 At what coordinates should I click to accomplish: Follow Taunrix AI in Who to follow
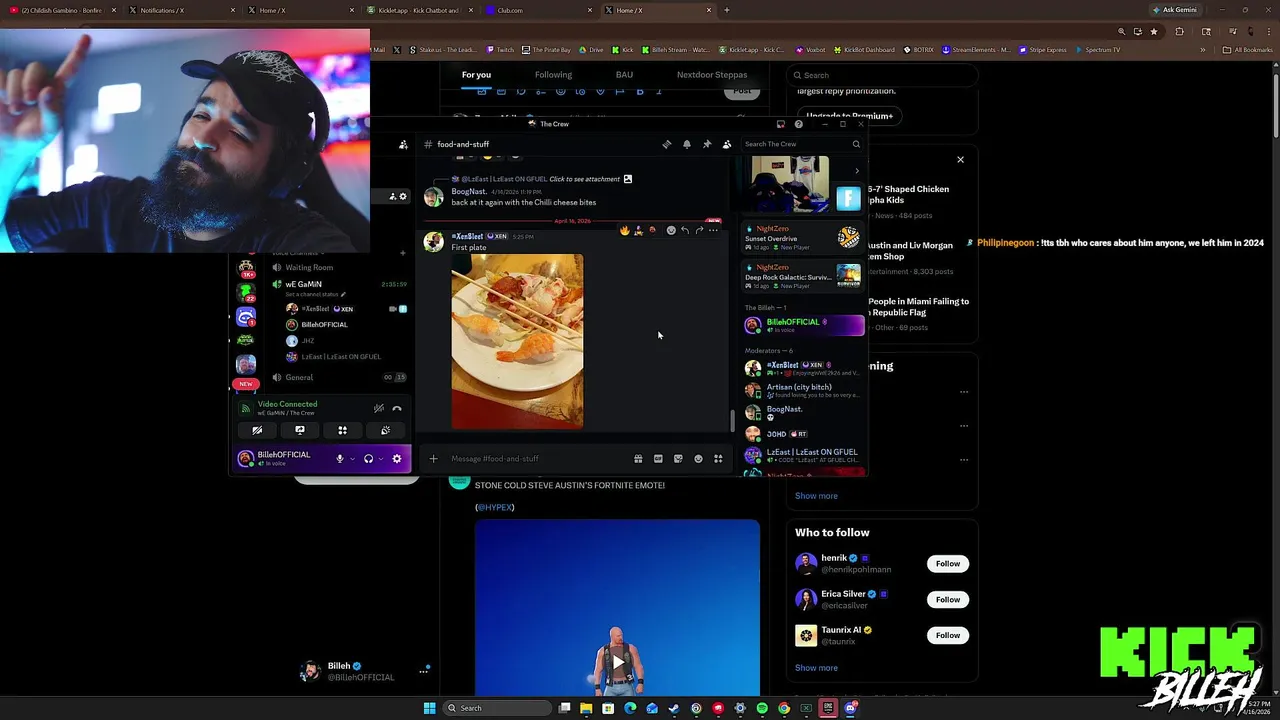pyautogui.click(x=947, y=636)
